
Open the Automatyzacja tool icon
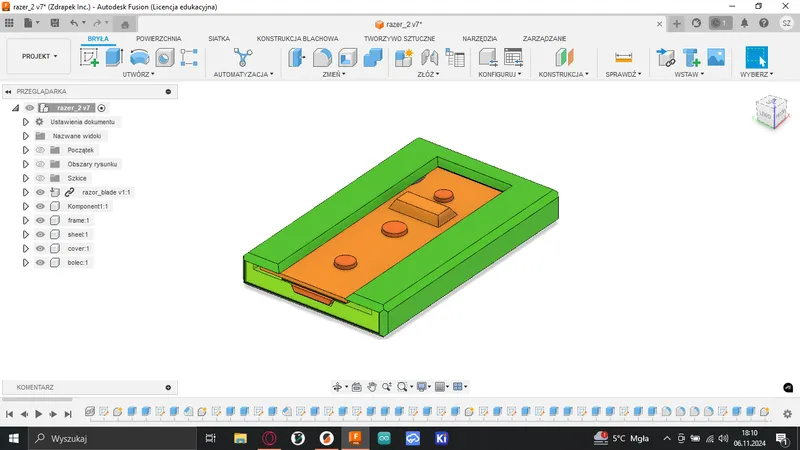coord(242,58)
